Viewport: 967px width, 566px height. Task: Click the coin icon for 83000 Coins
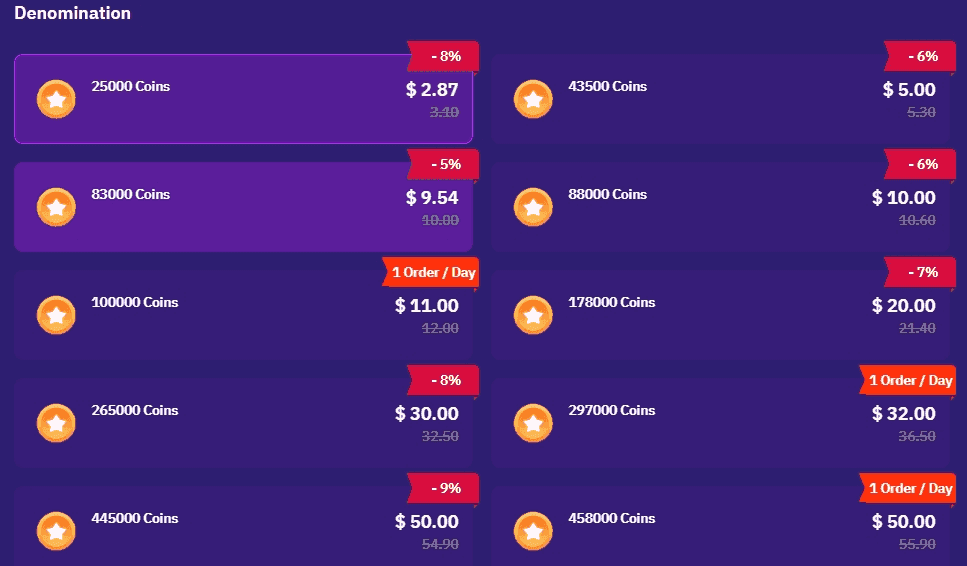[x=56, y=208]
